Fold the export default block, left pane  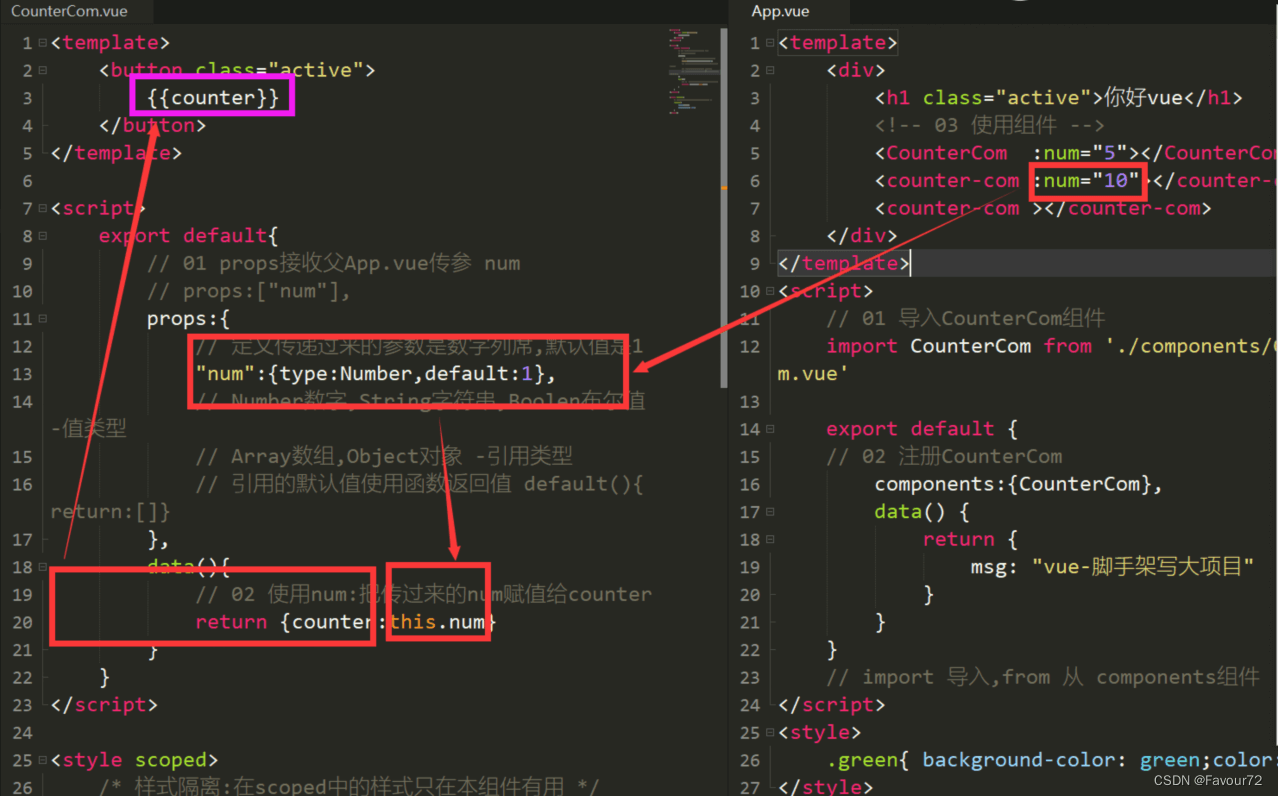tap(42, 236)
